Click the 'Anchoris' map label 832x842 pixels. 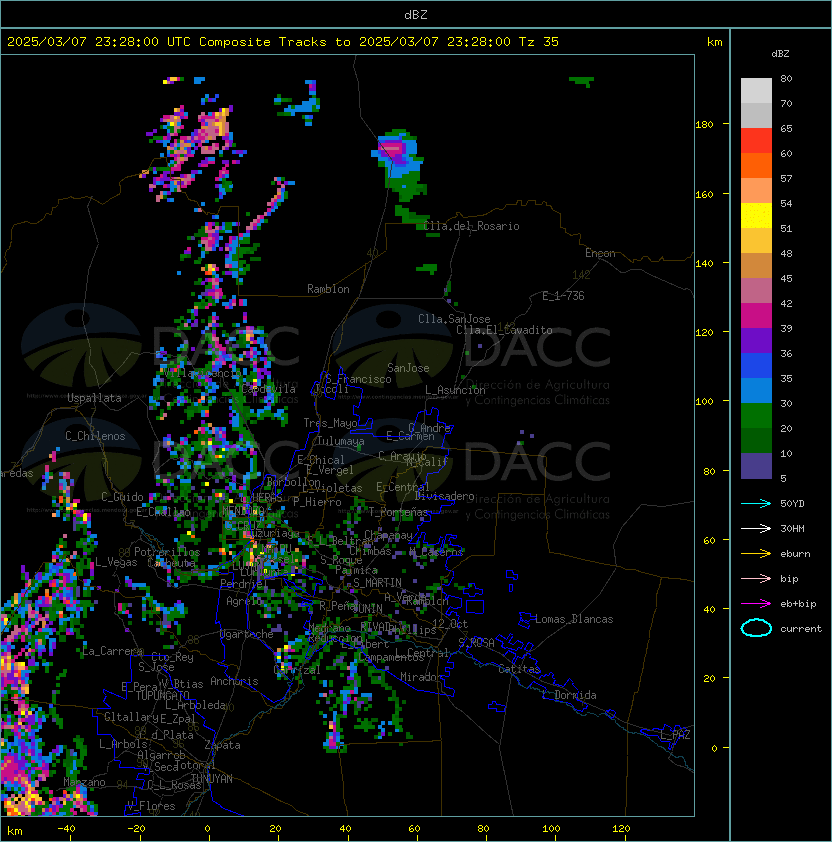[x=234, y=681]
